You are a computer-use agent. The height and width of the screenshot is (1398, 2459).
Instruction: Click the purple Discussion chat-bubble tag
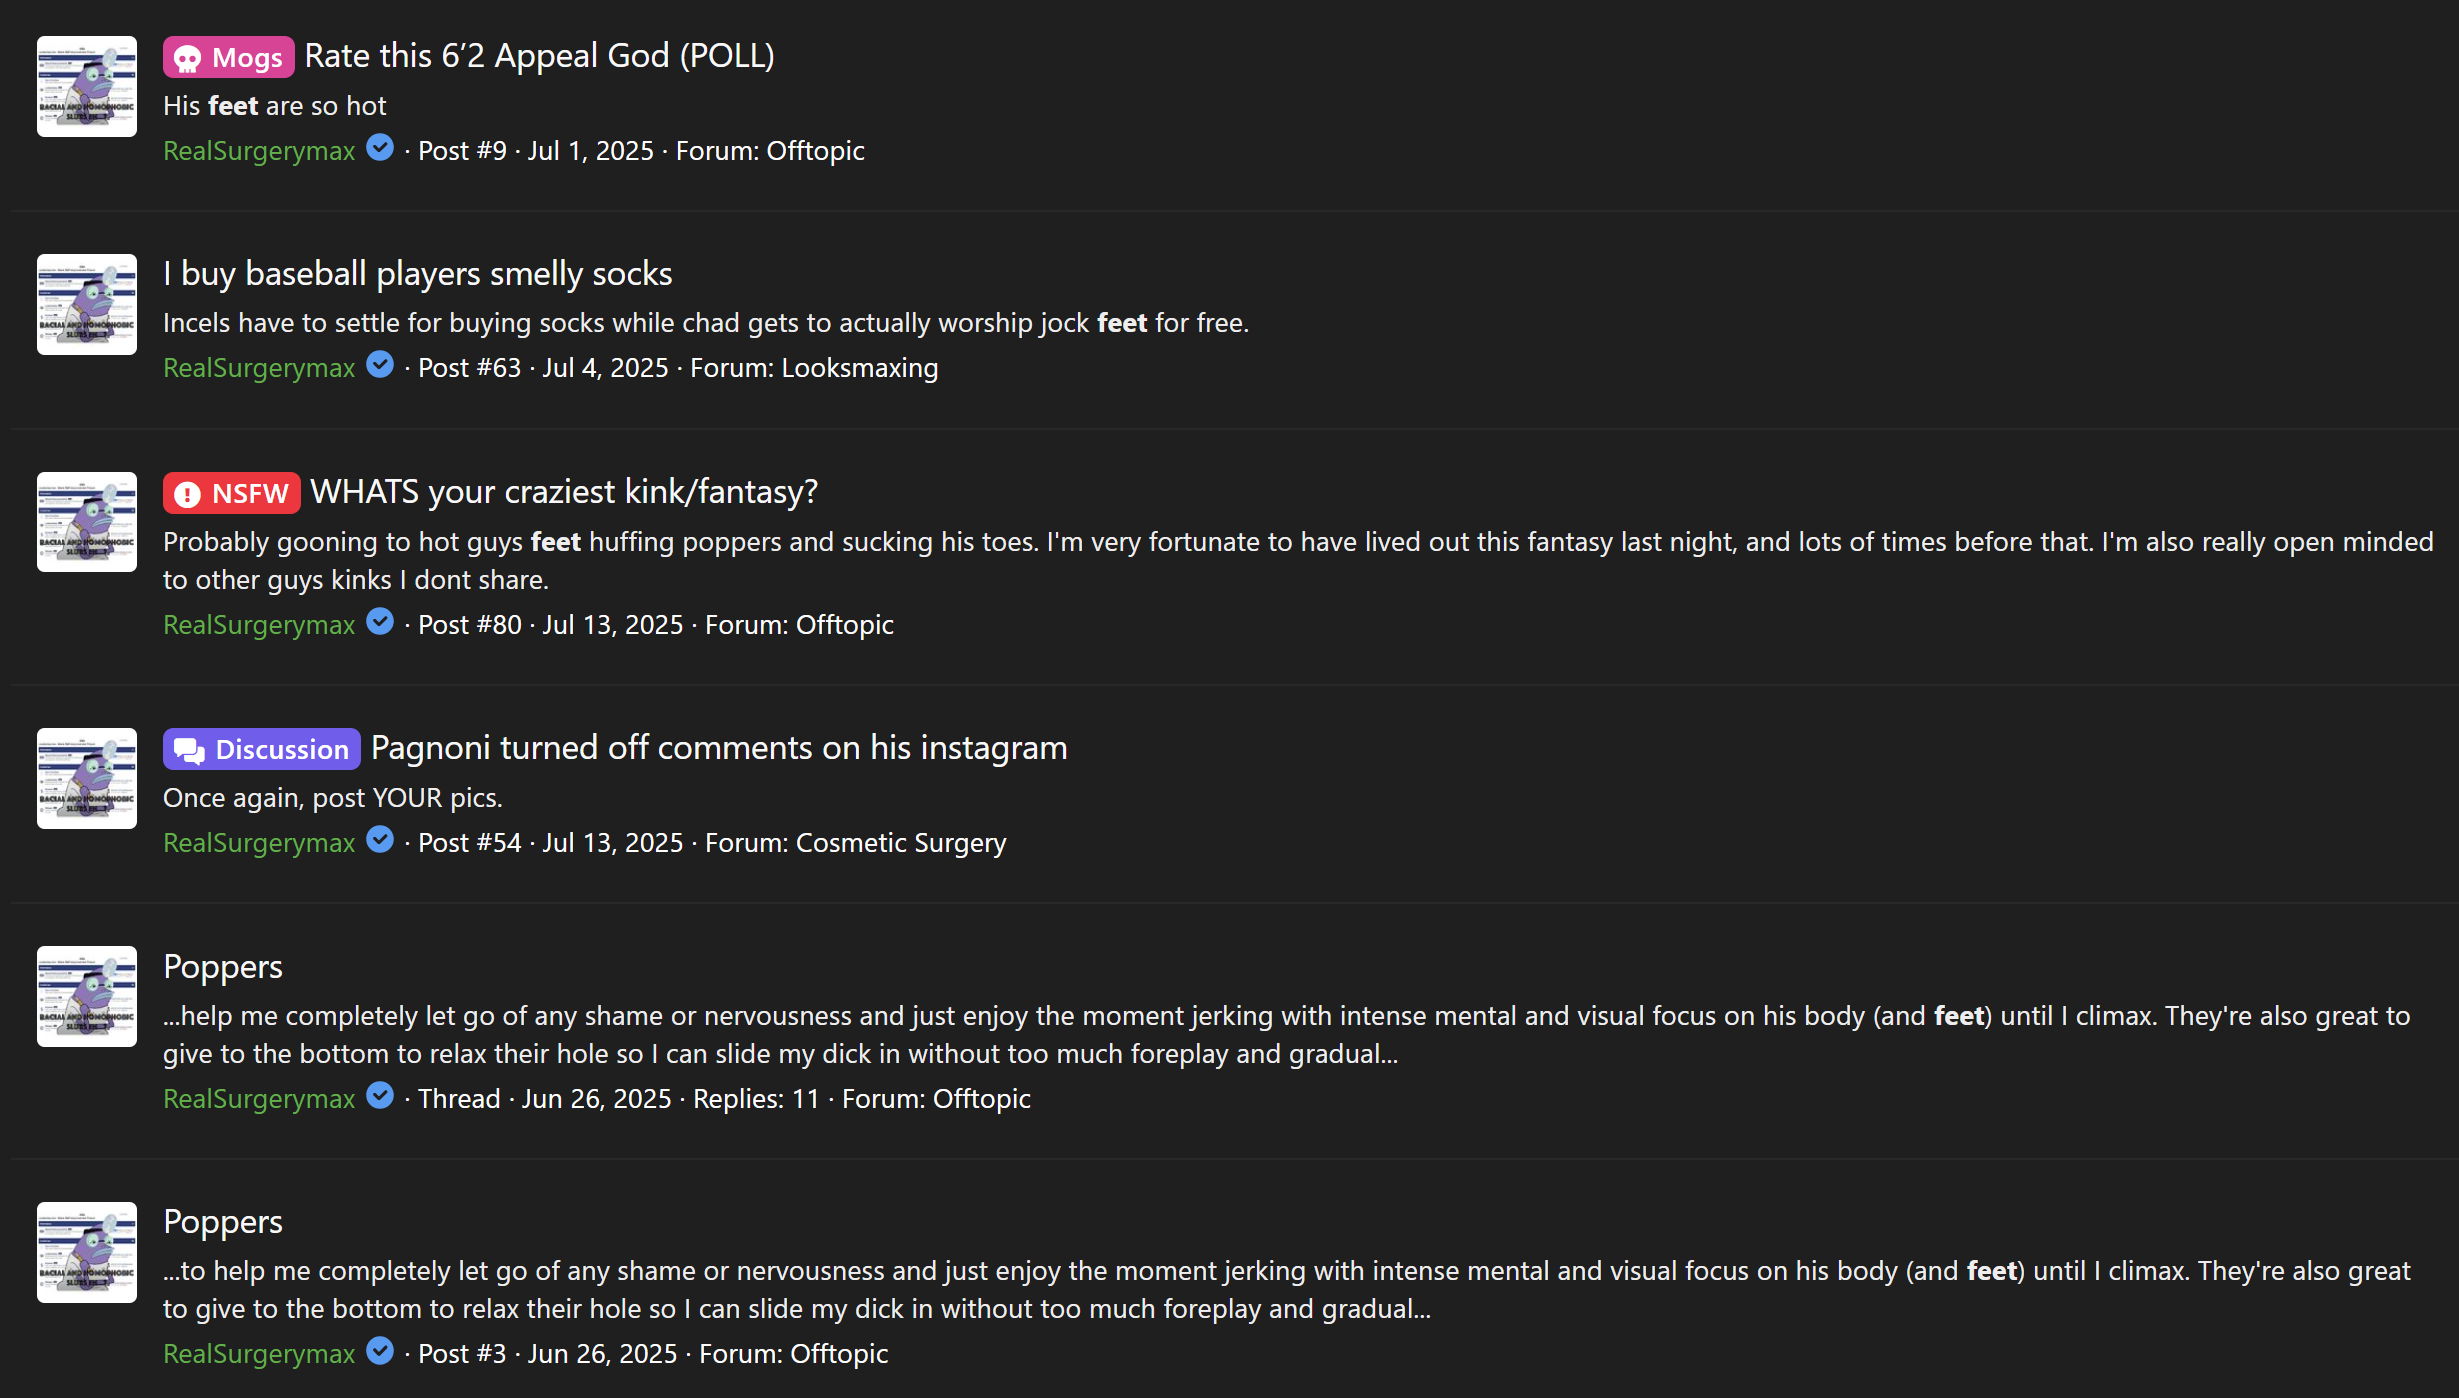click(262, 749)
